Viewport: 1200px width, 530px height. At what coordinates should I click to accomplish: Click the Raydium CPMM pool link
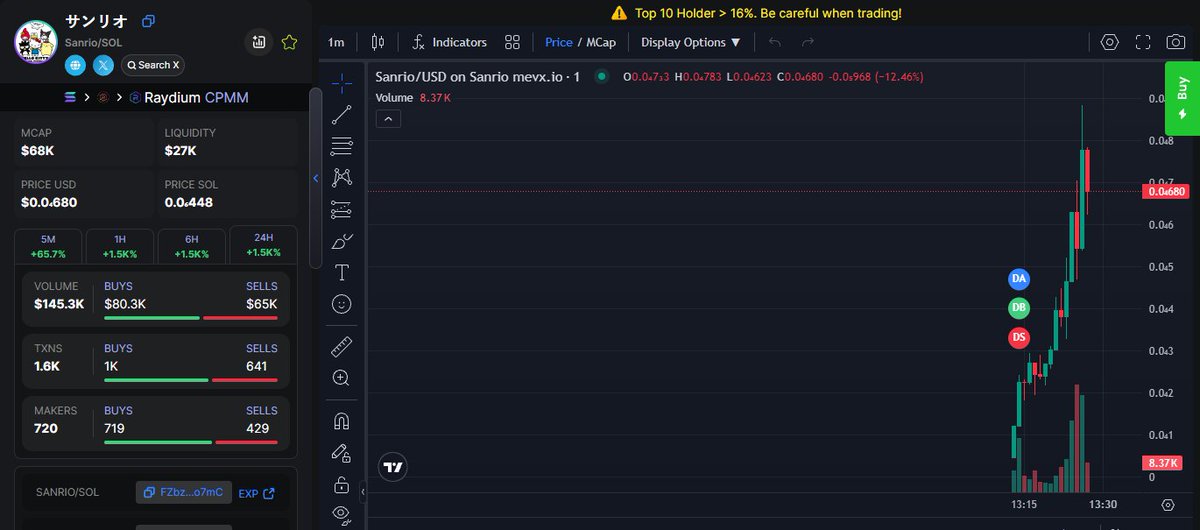(x=188, y=97)
